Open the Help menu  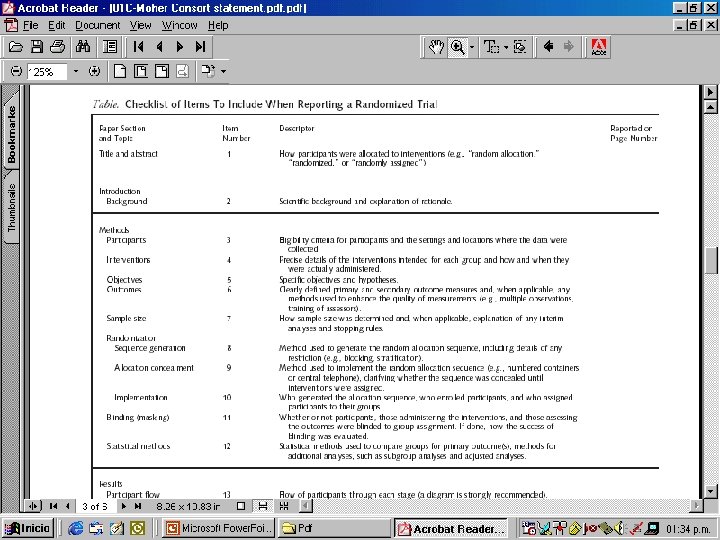click(x=218, y=25)
